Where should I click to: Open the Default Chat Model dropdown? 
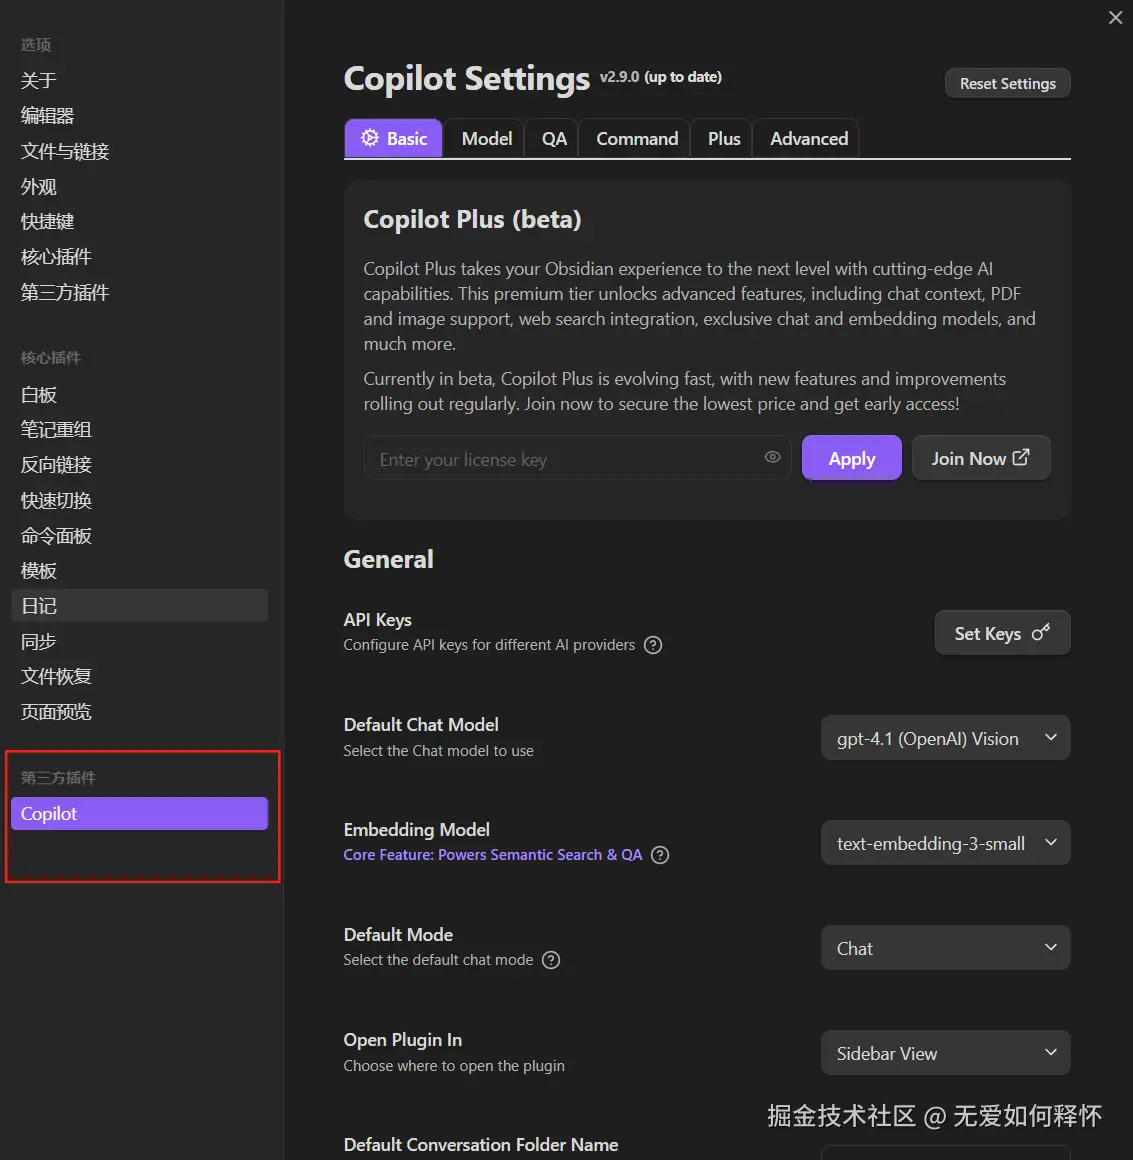945,738
